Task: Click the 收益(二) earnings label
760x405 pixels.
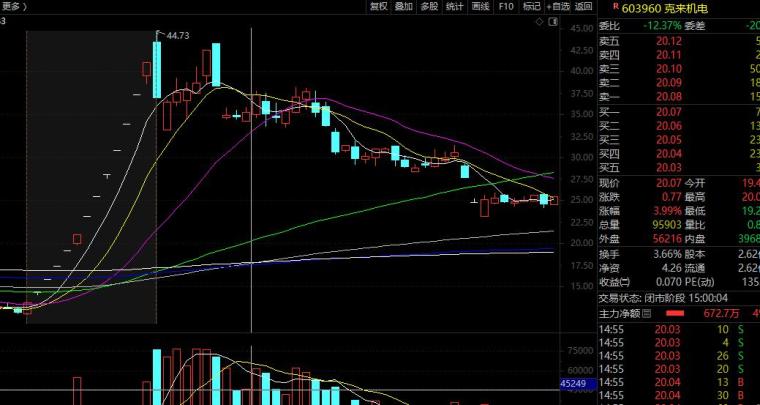Action: 618,282
